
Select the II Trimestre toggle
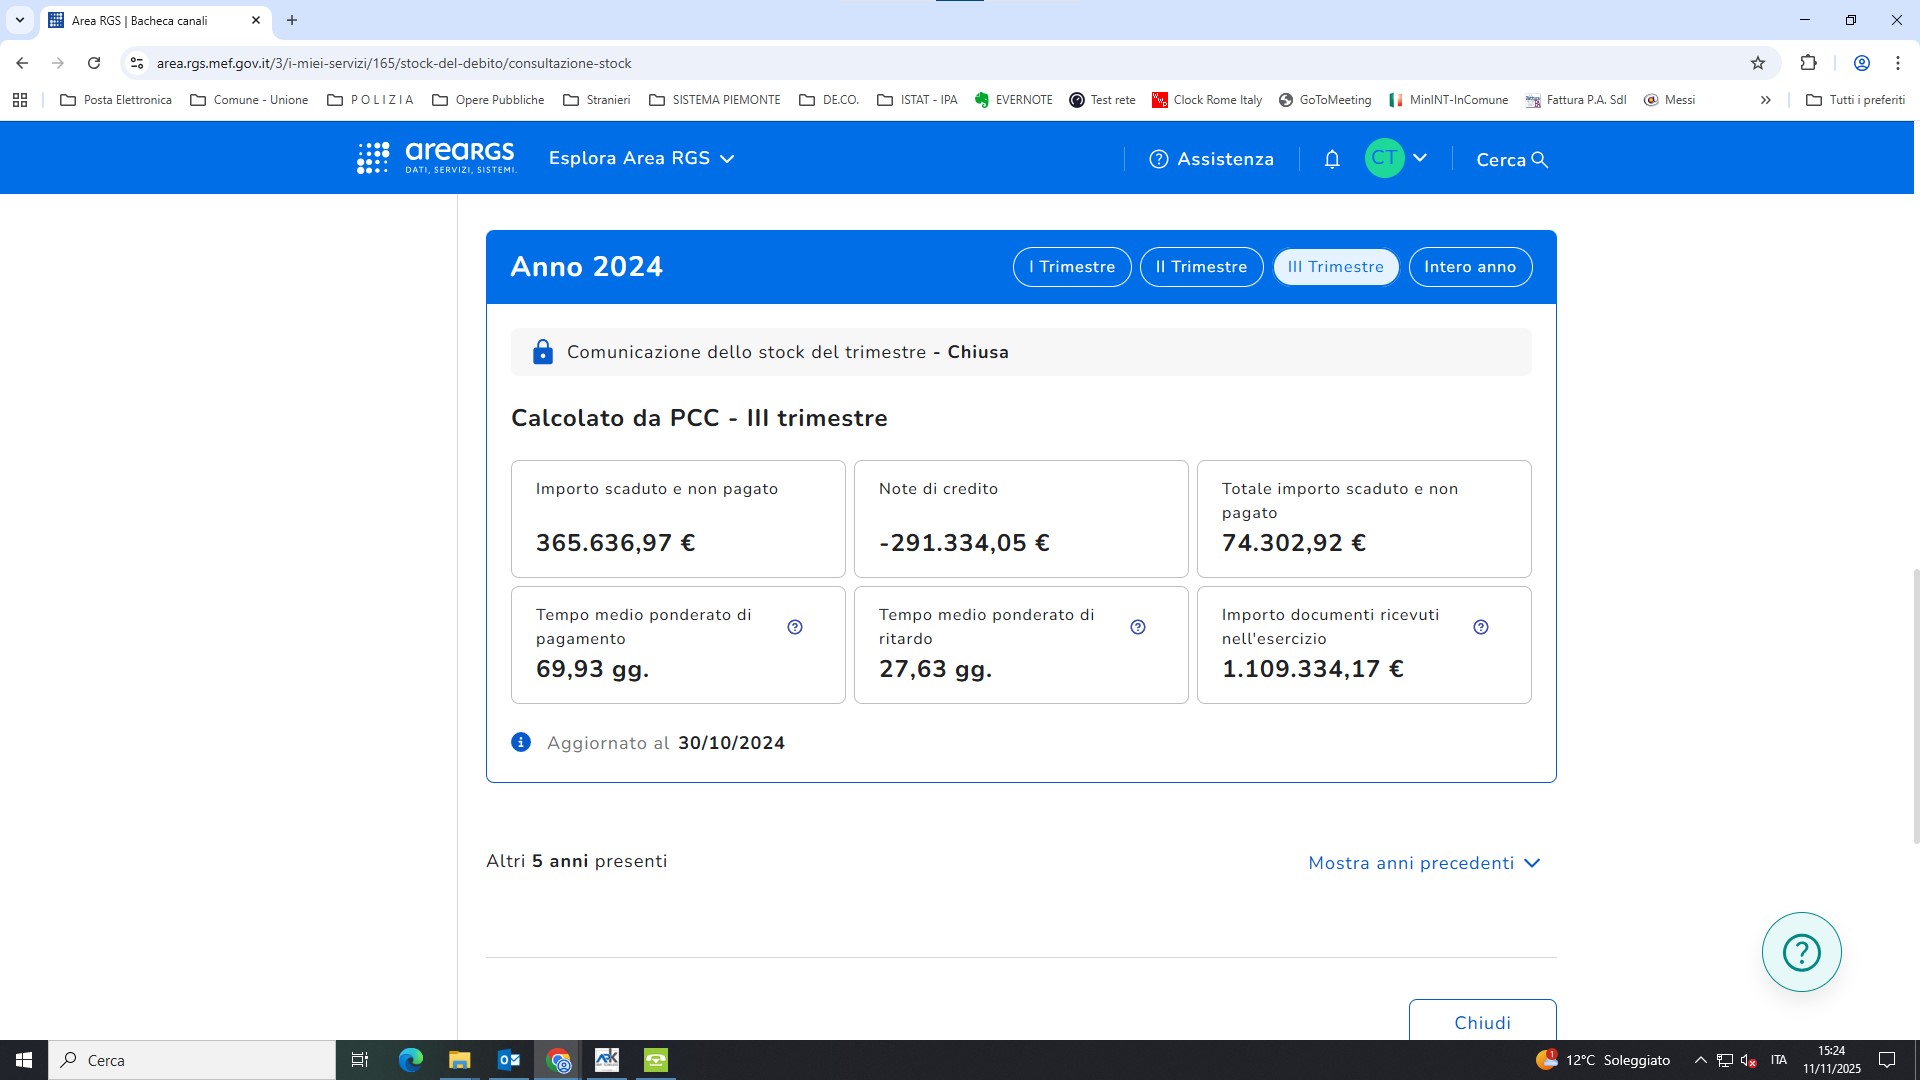(x=1201, y=267)
